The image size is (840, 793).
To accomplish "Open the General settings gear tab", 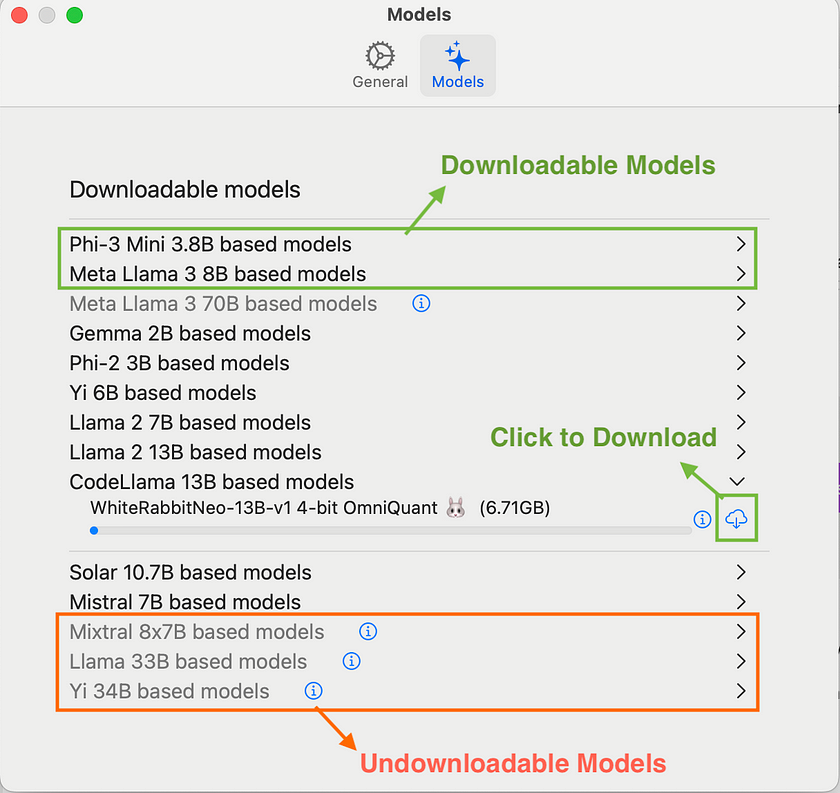I will (380, 65).
